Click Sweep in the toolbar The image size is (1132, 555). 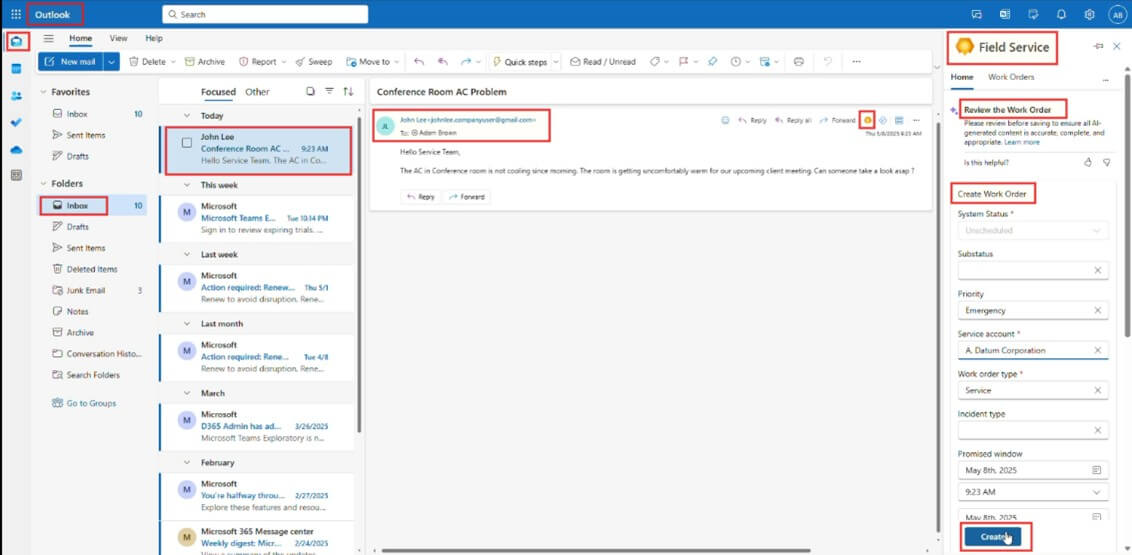click(x=314, y=62)
